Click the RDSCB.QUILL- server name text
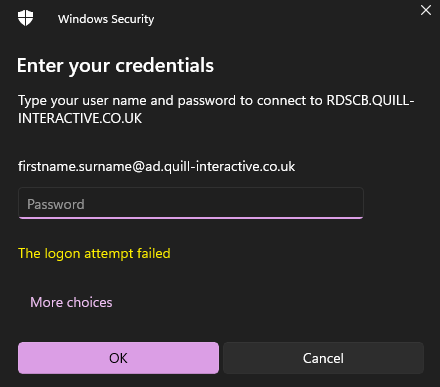The image size is (440, 387). pos(370,100)
